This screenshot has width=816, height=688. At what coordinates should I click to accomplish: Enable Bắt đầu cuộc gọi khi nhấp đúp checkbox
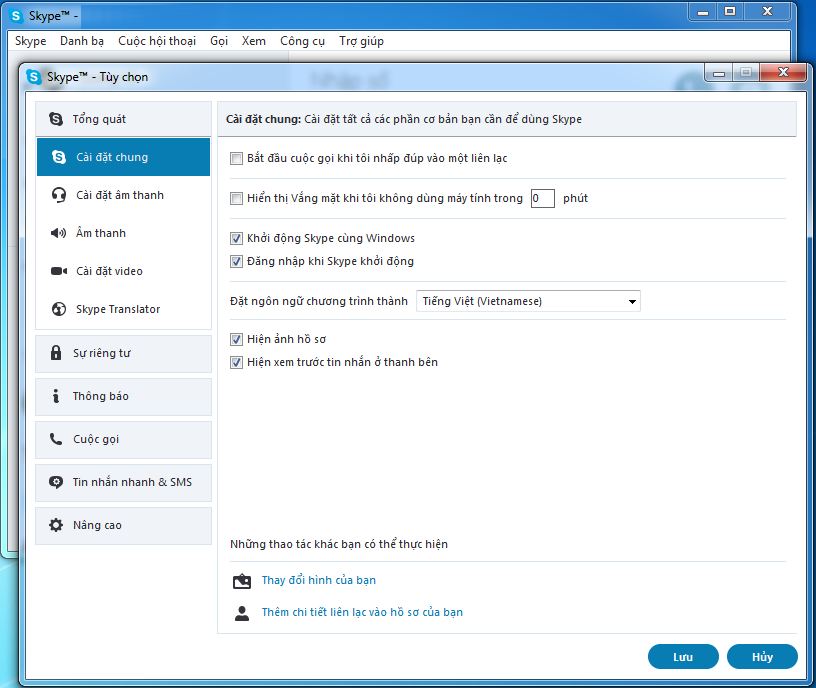(237, 158)
